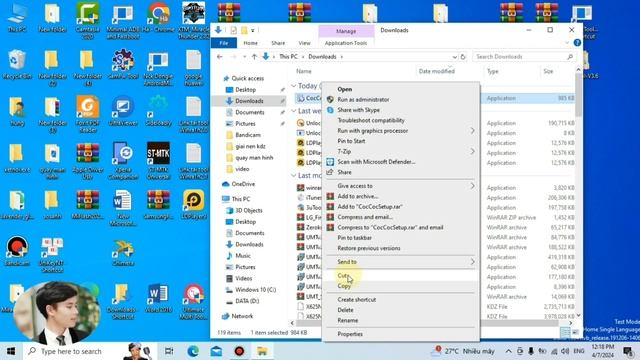Choose Cut from the context menu
This screenshot has width=640, height=360.
[x=401, y=276]
